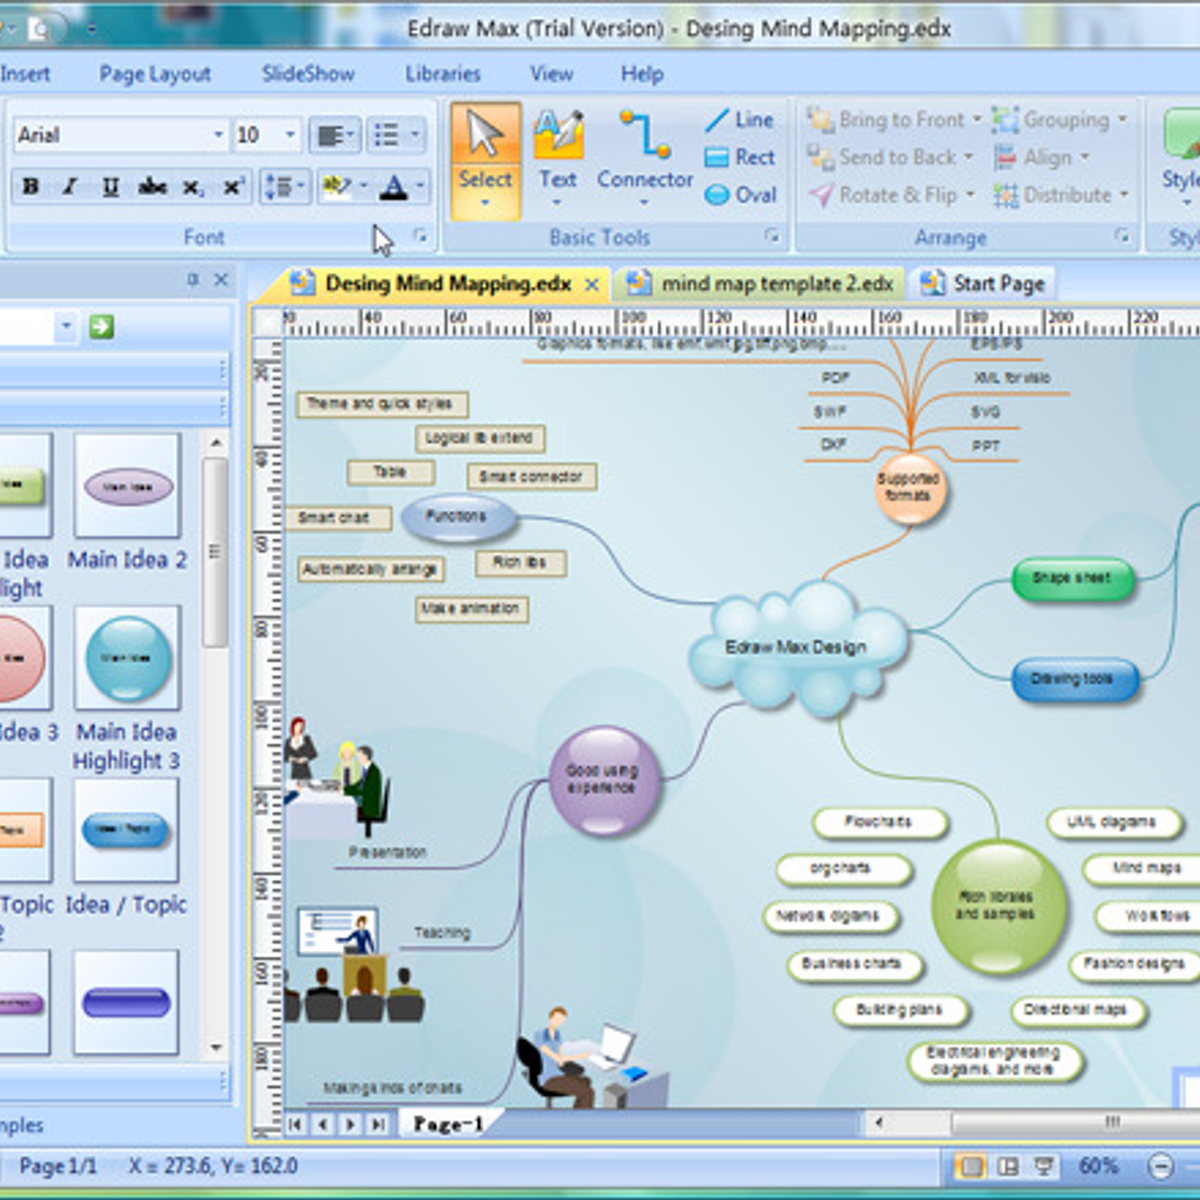Open the Insert ribbon tab
This screenshot has width=1200, height=1200.
pos(24,74)
